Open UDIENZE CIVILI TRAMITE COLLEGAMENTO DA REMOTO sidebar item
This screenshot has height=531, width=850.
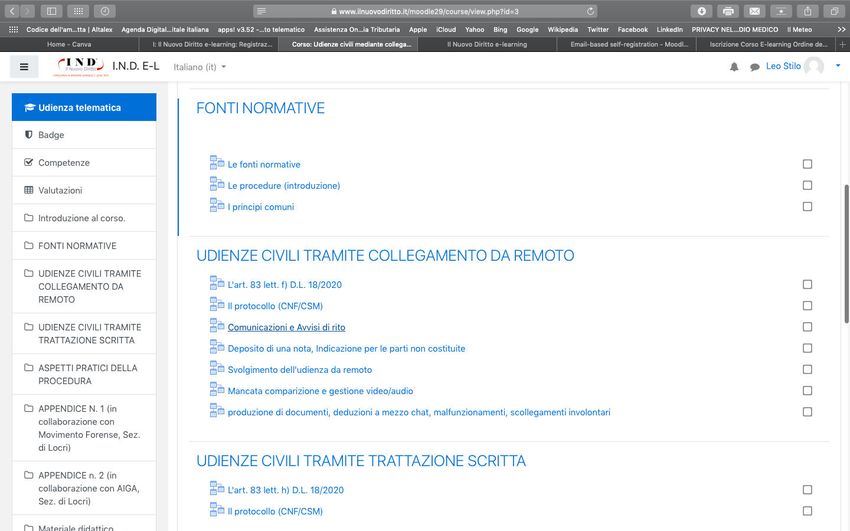tap(84, 286)
